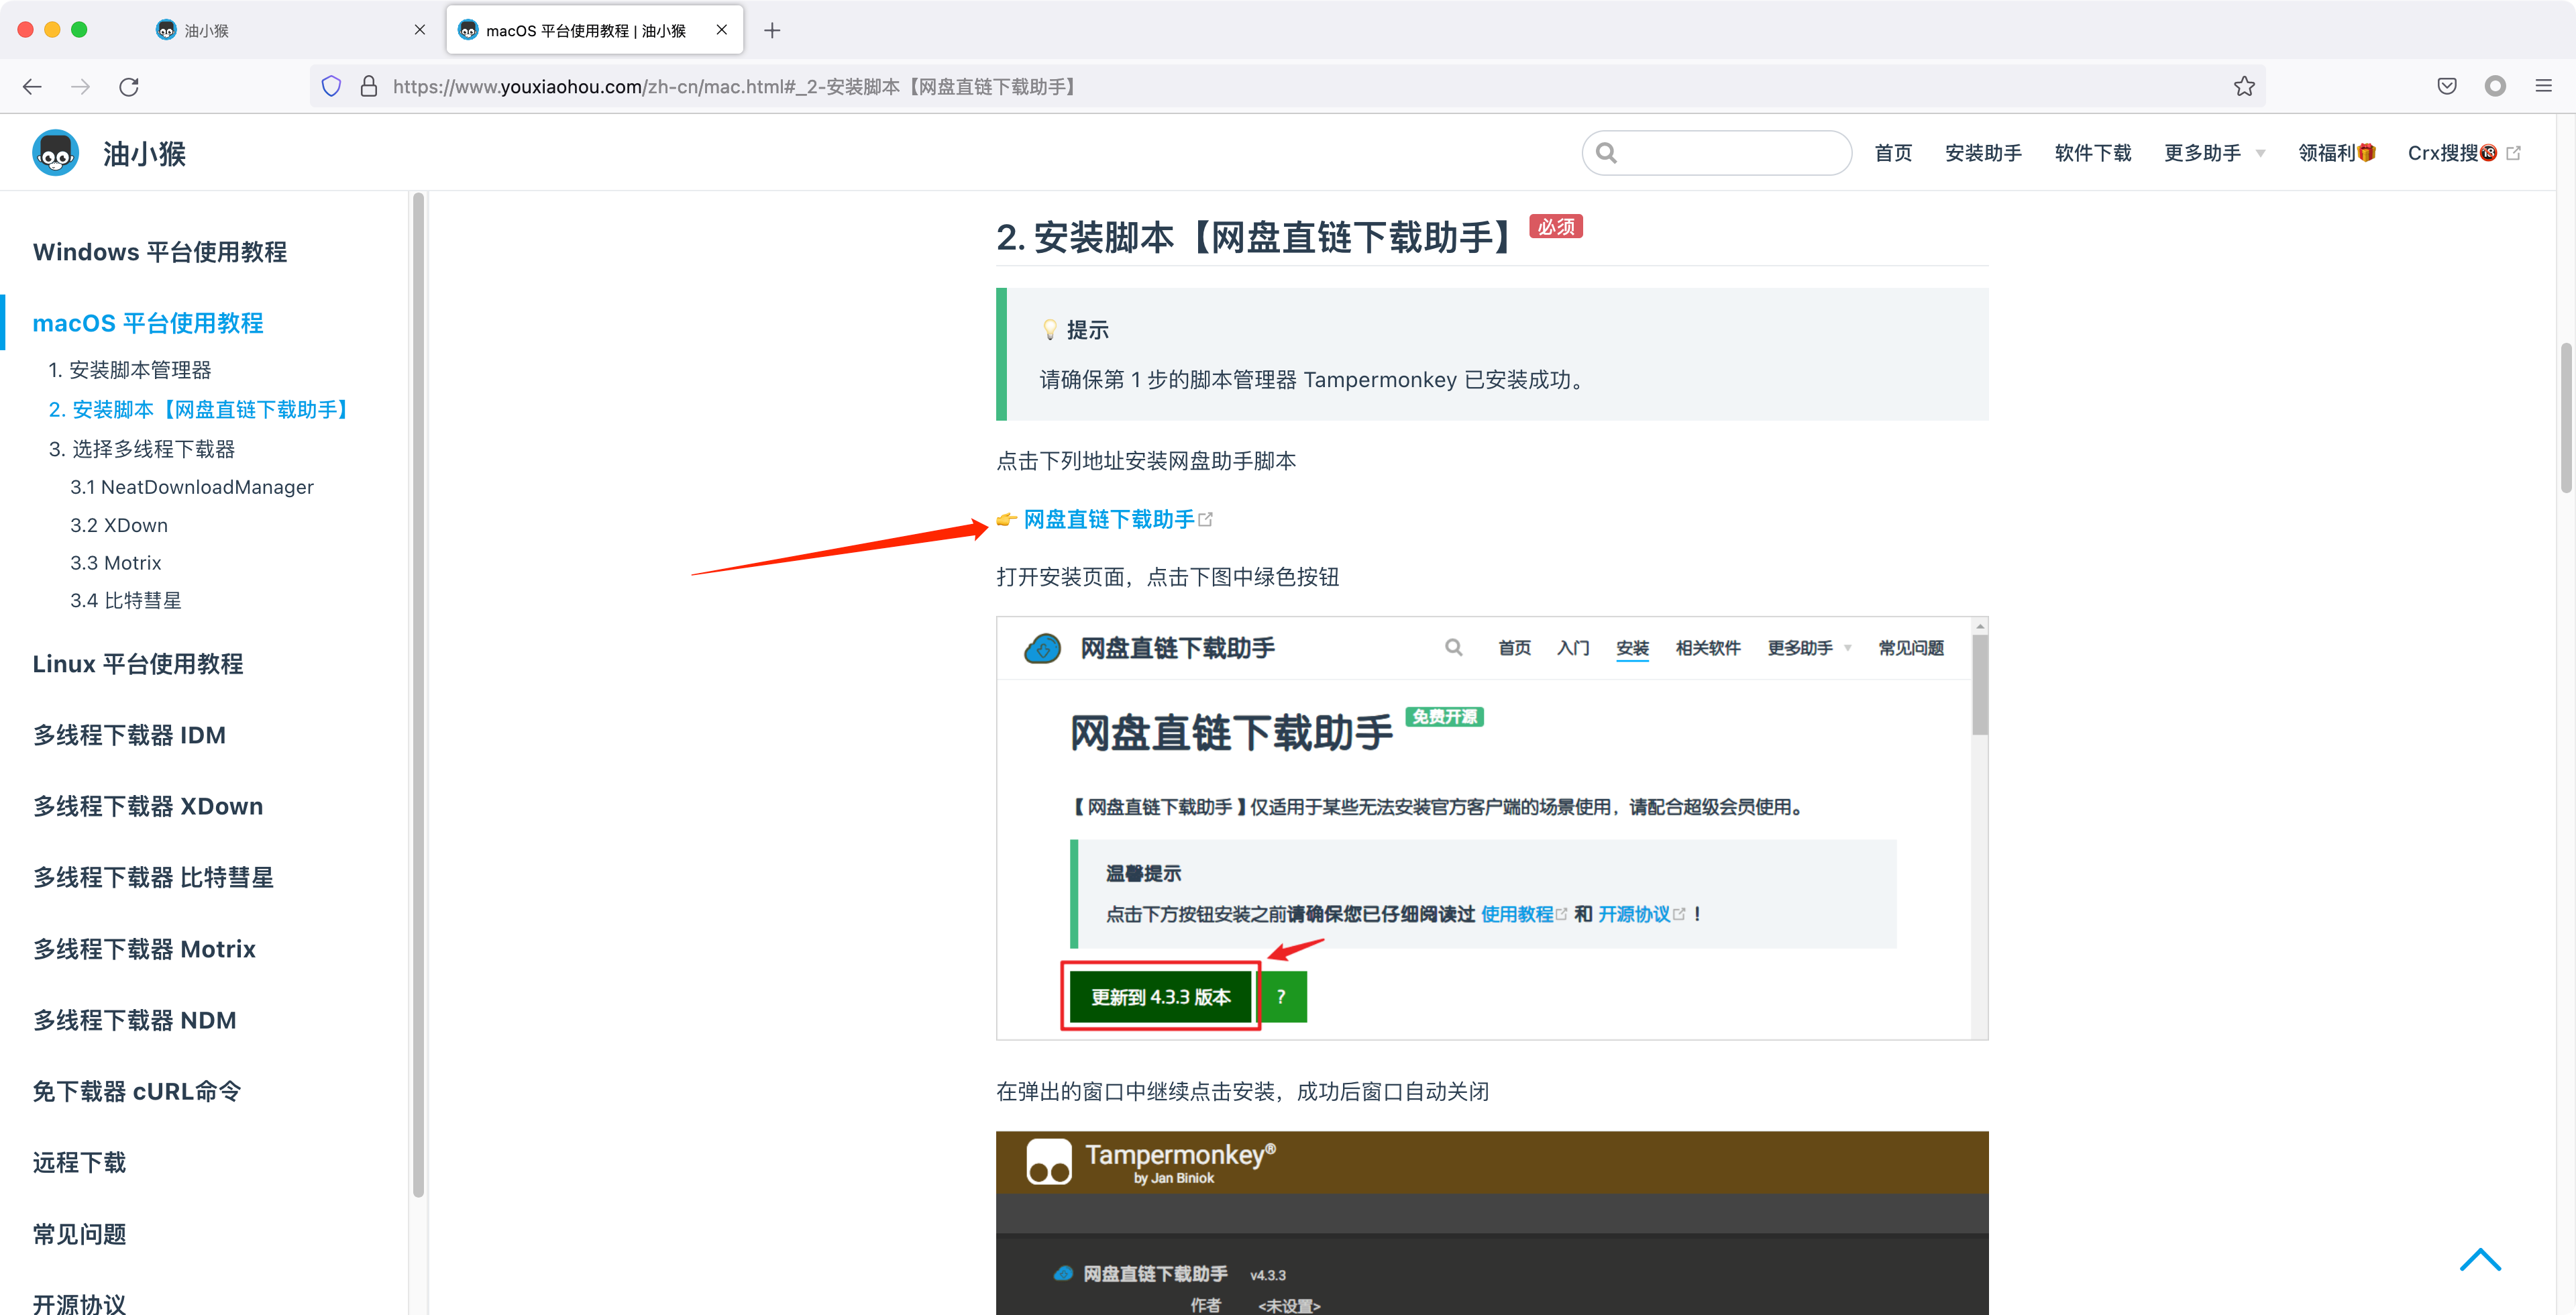Viewport: 2576px width, 1315px height.
Task: Jump to 3.2 XDown section
Action: click(x=119, y=525)
